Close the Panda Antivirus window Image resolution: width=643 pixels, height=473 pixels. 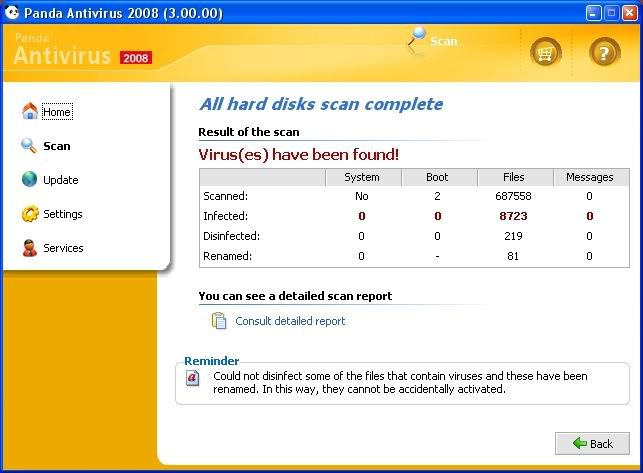pos(629,13)
